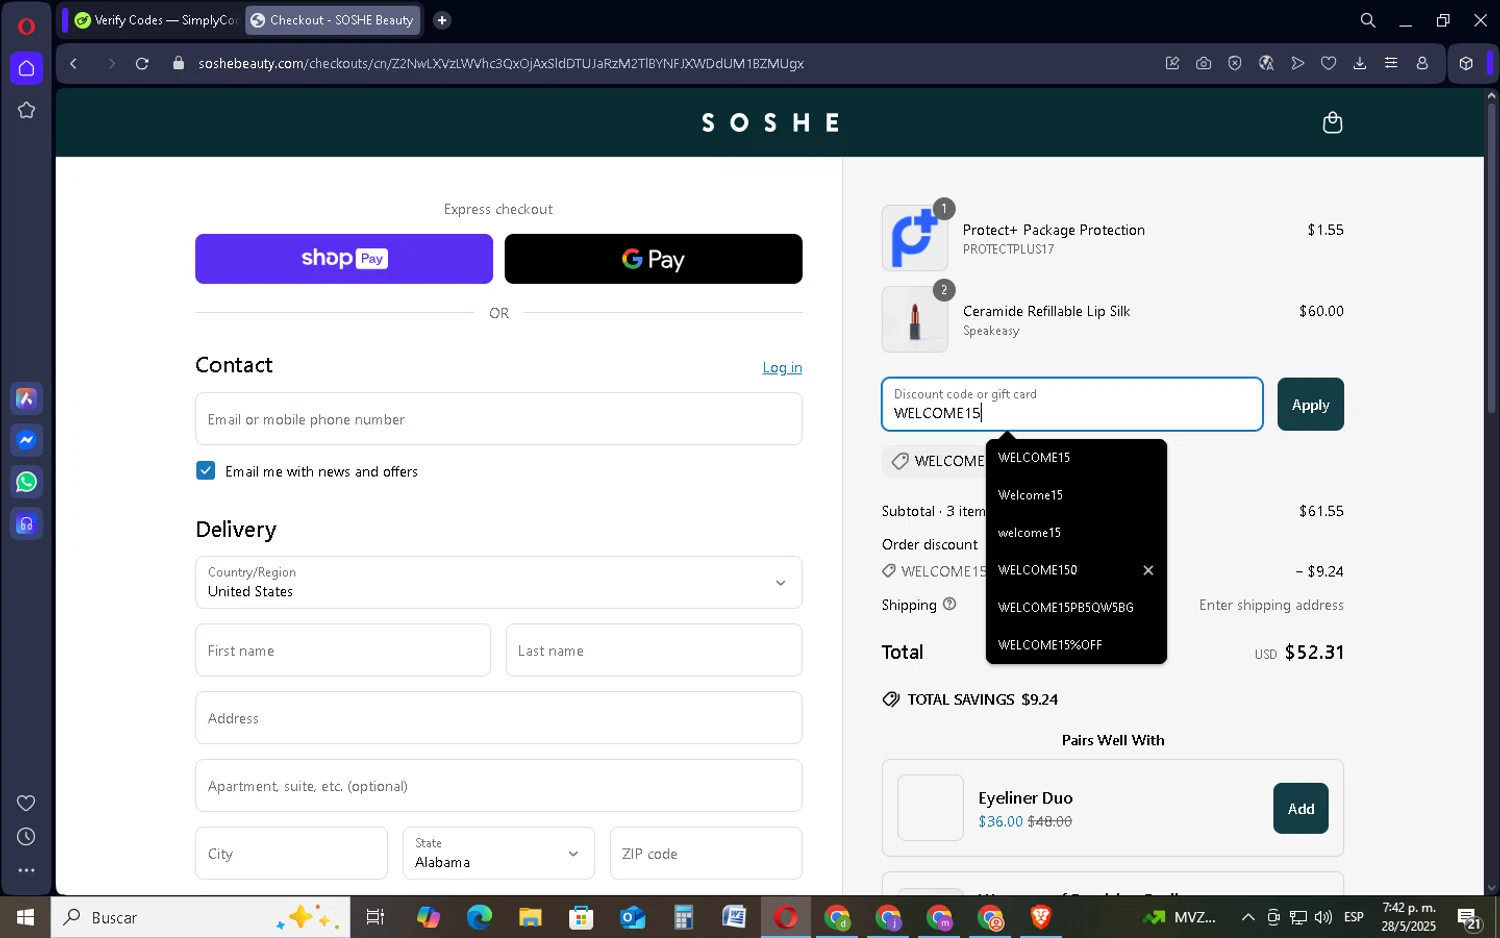The image size is (1500, 938).
Task: Open File Explorer from taskbar
Action: pos(530,917)
